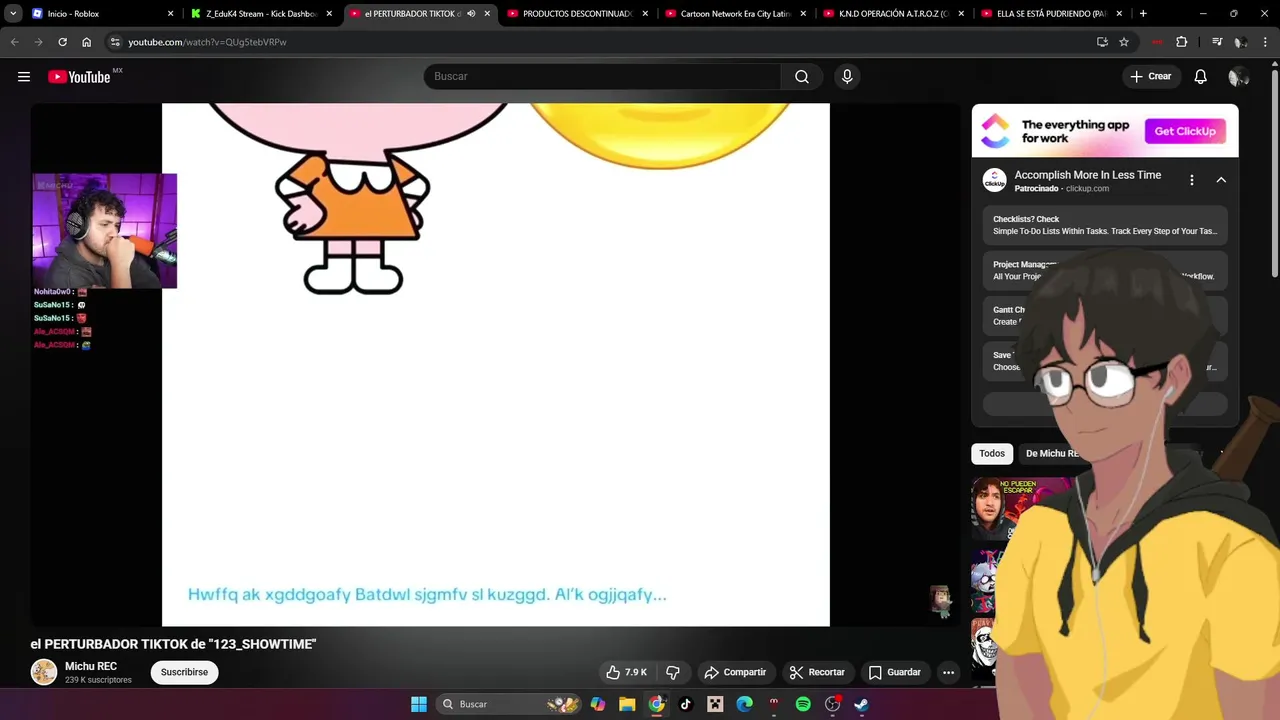This screenshot has height=720, width=1280.
Task: Open OBS Studio from the taskbar
Action: point(832,704)
